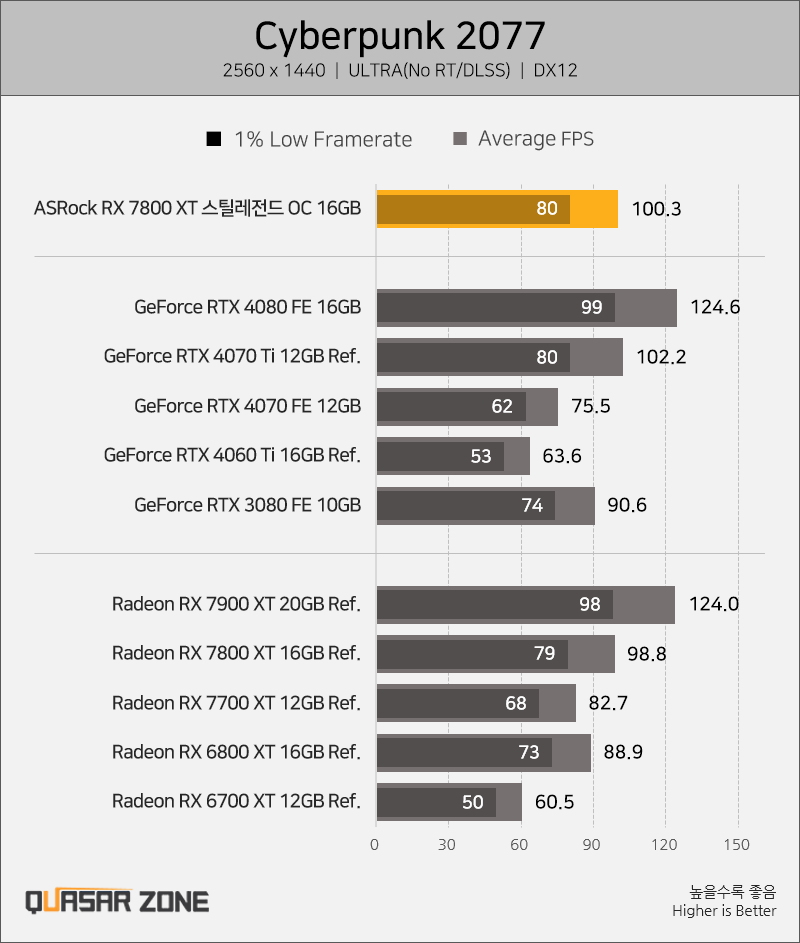Click the Quasar Zone logo
Image resolution: width=800 pixels, height=943 pixels.
click(x=117, y=902)
